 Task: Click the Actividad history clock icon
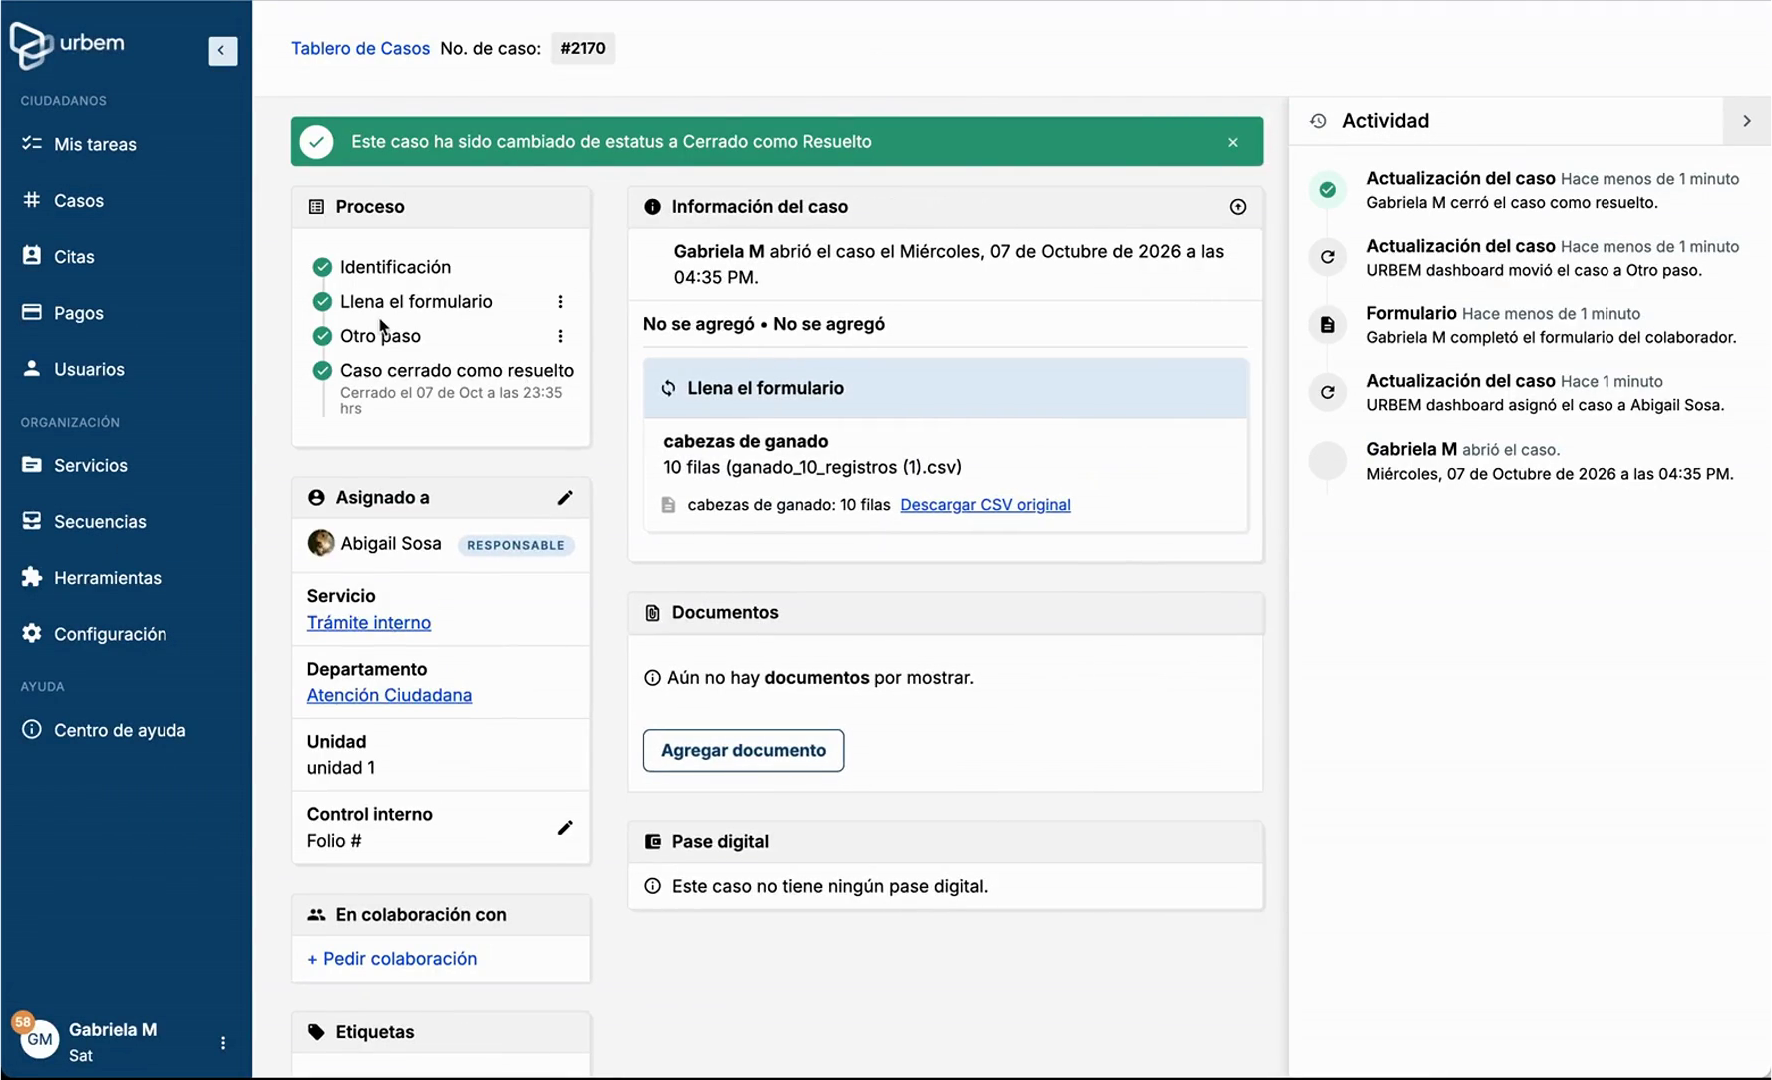pos(1318,121)
